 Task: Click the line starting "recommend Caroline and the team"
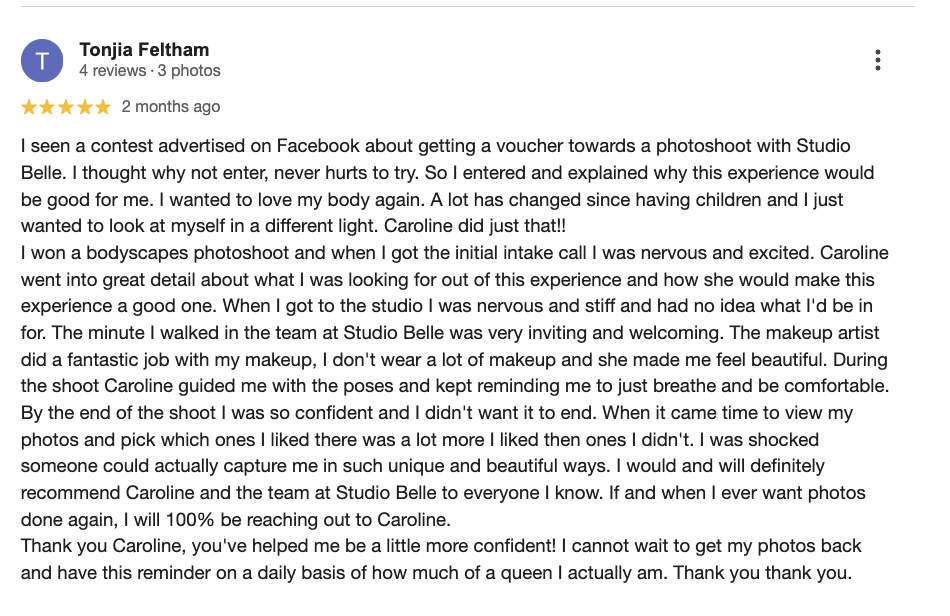tap(443, 492)
